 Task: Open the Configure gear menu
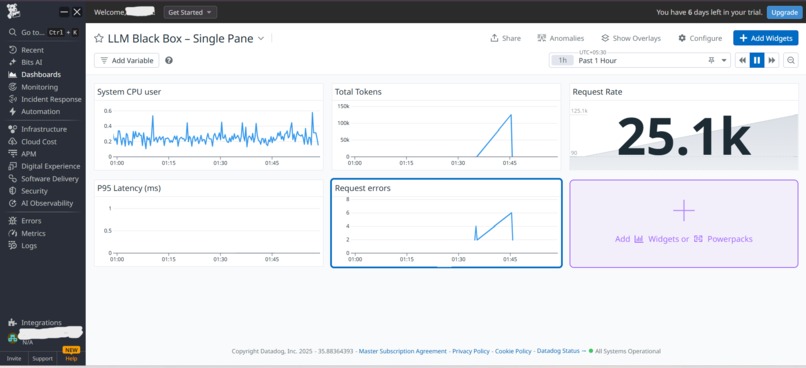tap(700, 38)
